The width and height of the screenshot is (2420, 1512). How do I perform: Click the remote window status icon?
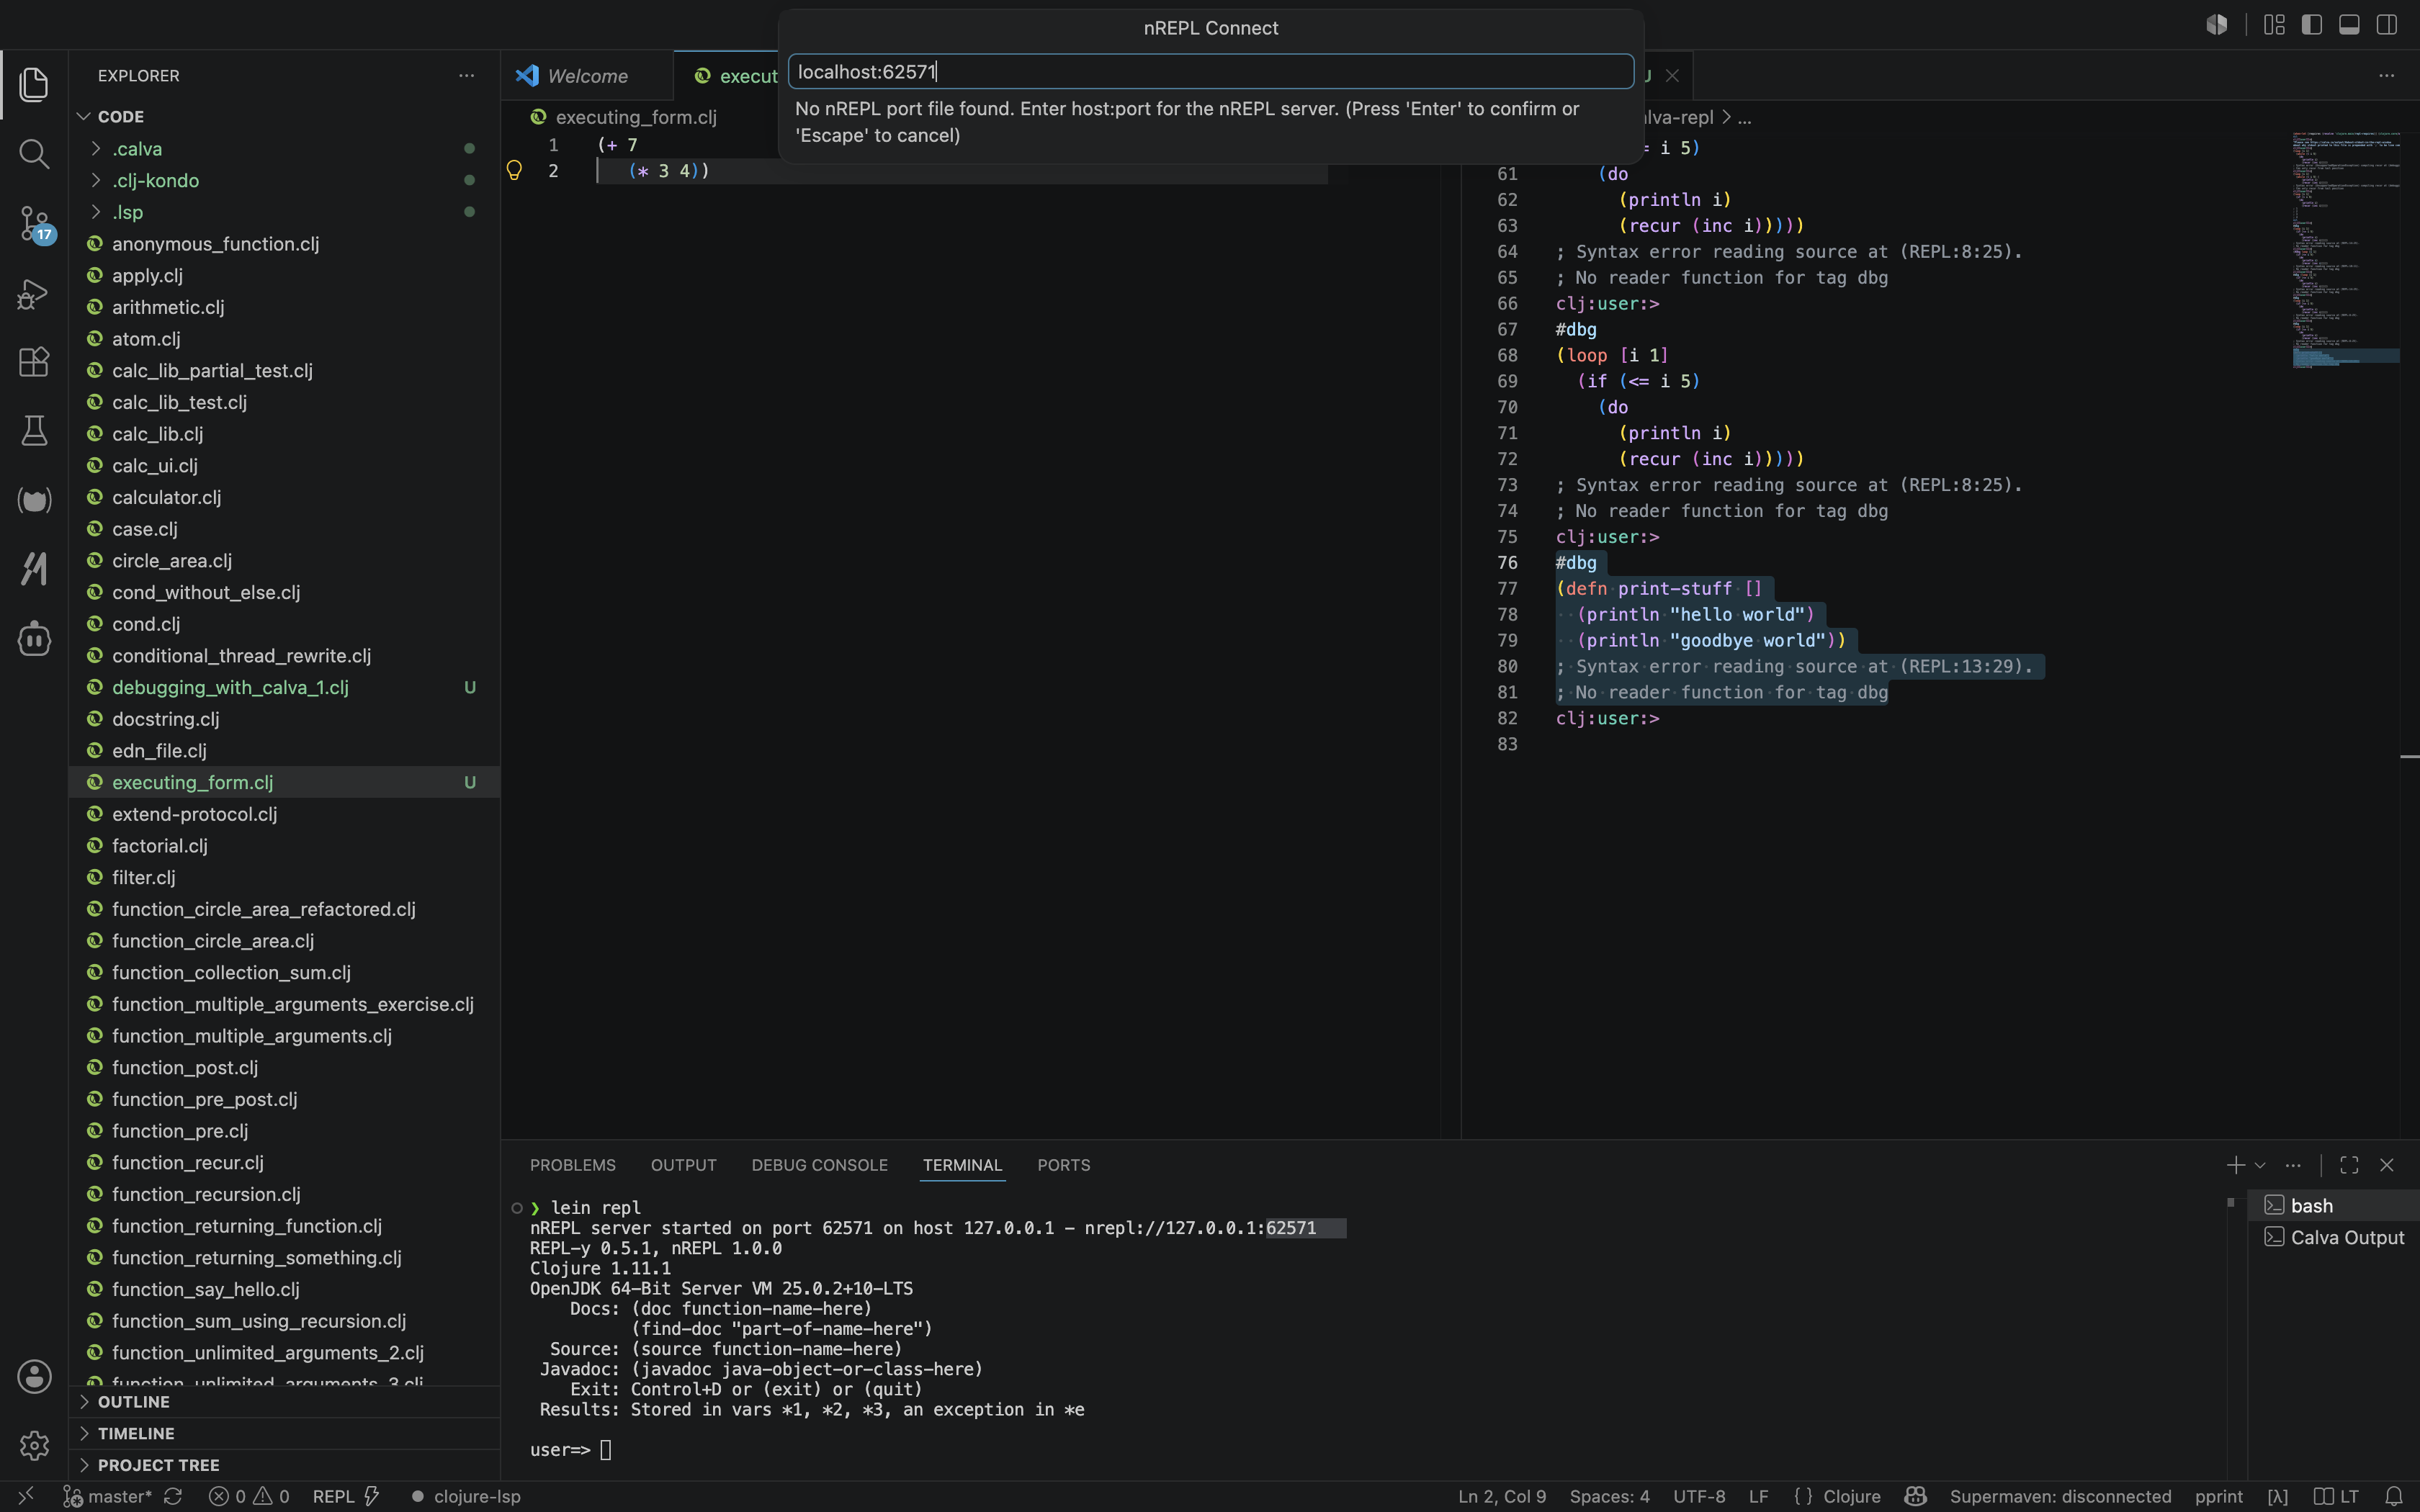(x=26, y=1497)
